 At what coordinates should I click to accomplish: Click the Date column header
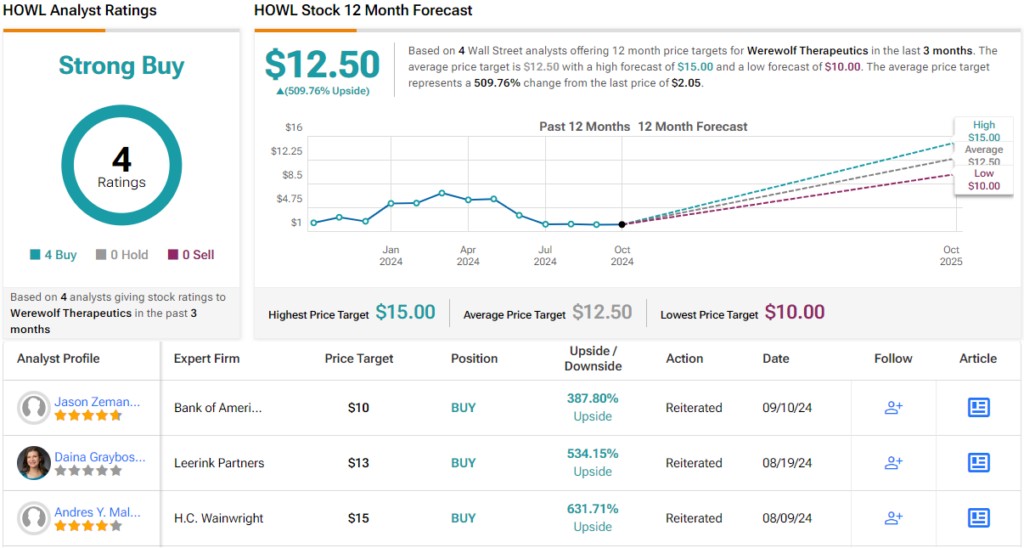click(775, 359)
